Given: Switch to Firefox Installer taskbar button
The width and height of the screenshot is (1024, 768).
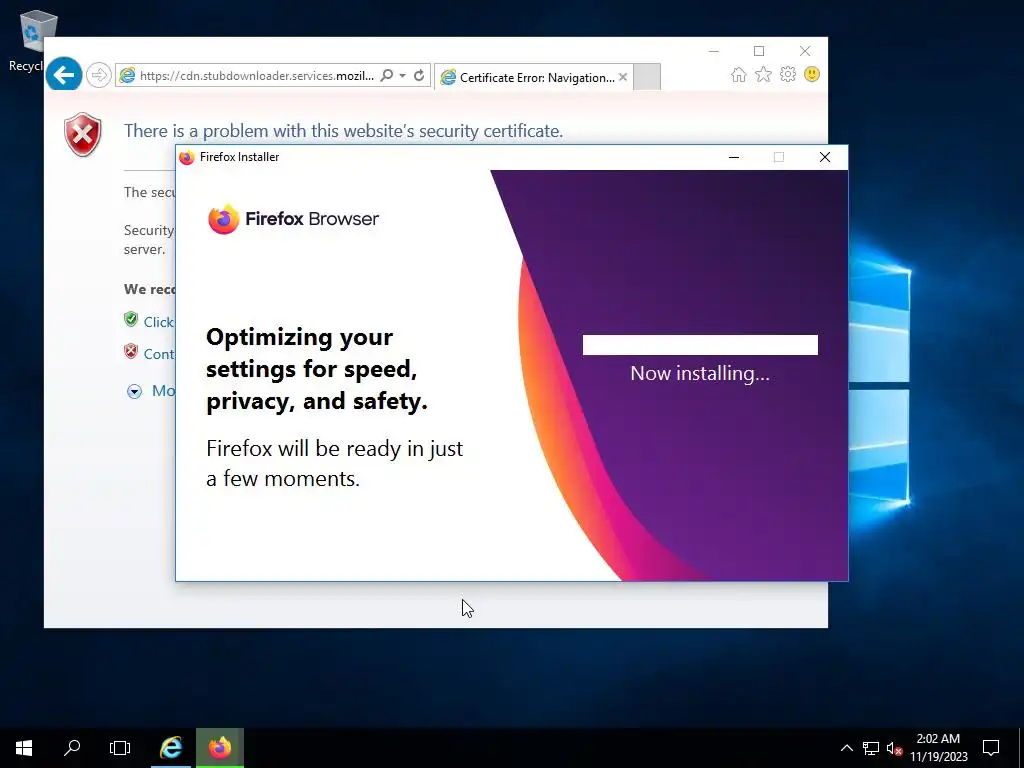Looking at the screenshot, I should [220, 748].
